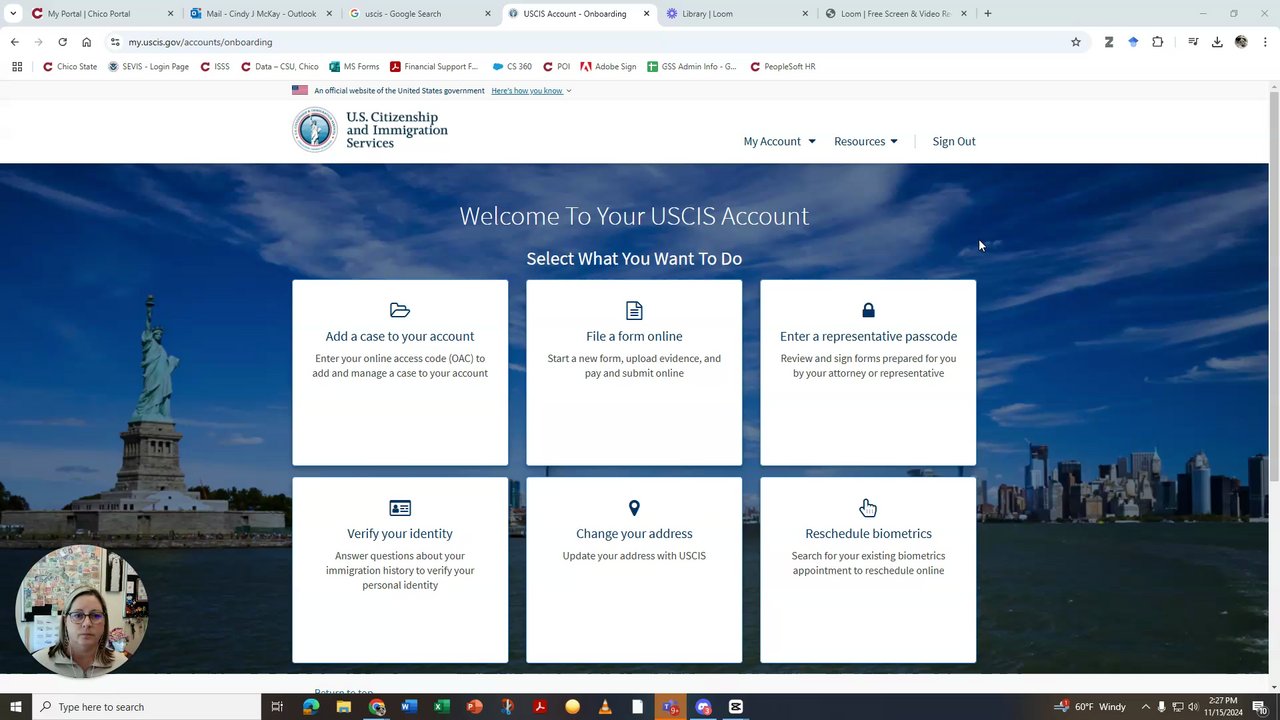Screen dimensions: 1280x720
Task: Switch to the Mail Outlook tab
Action: [x=260, y=14]
